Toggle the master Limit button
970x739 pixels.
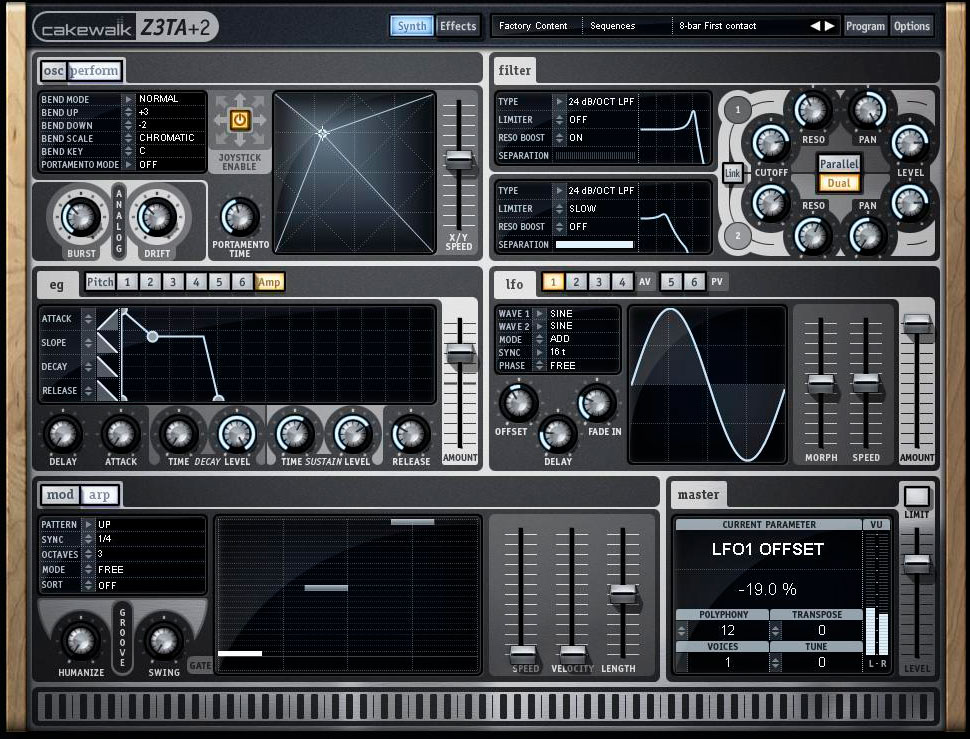tap(916, 496)
